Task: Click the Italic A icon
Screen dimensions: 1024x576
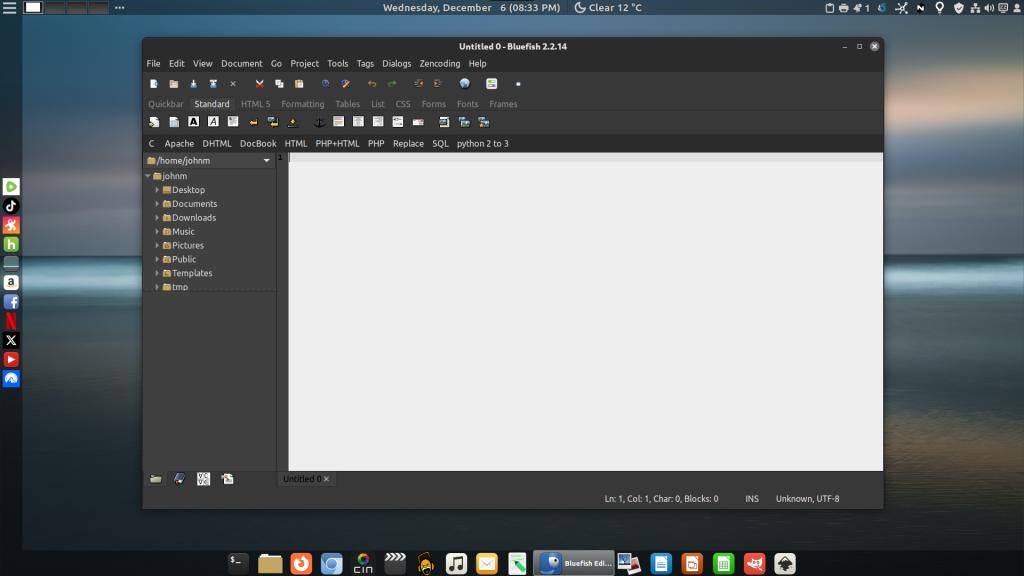Action: pyautogui.click(x=213, y=122)
